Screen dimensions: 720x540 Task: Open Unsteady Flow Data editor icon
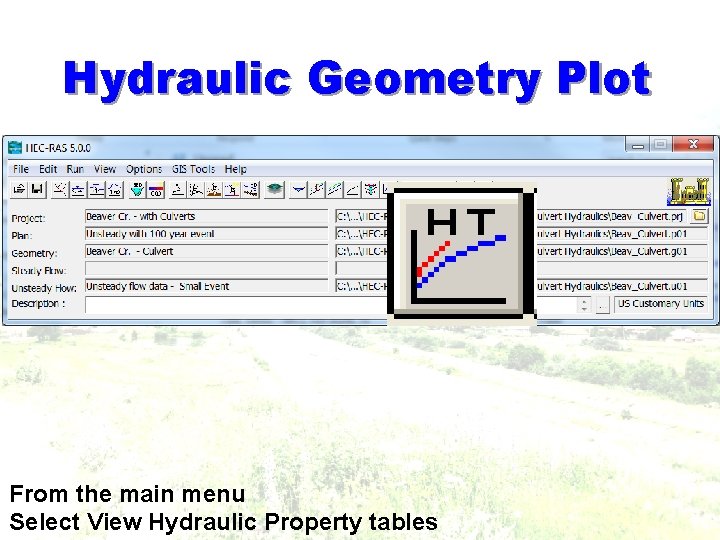pos(115,189)
